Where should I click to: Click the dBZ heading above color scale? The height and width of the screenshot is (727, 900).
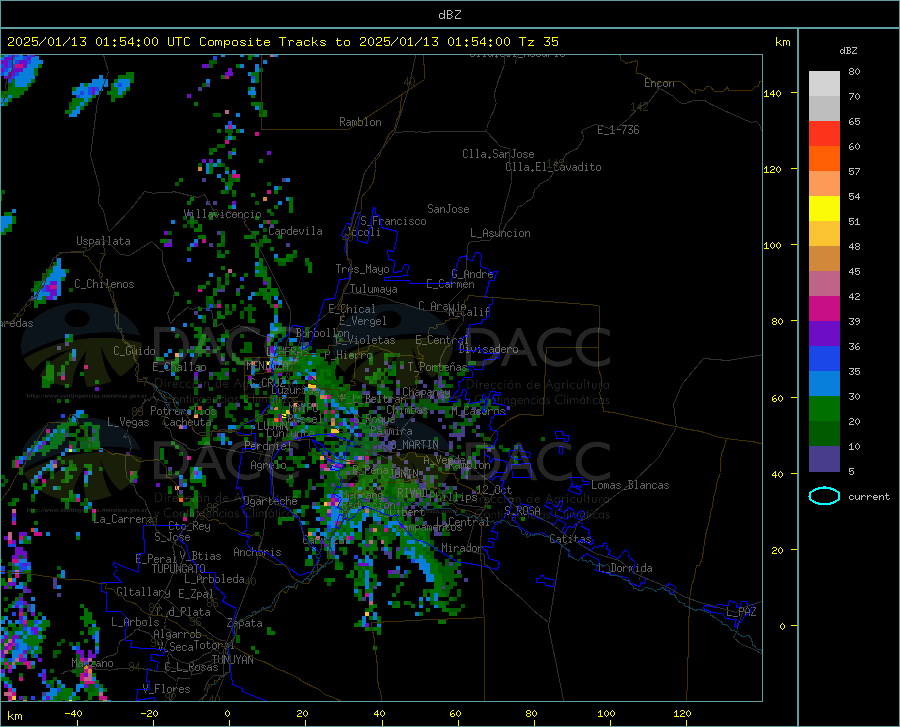coord(848,50)
